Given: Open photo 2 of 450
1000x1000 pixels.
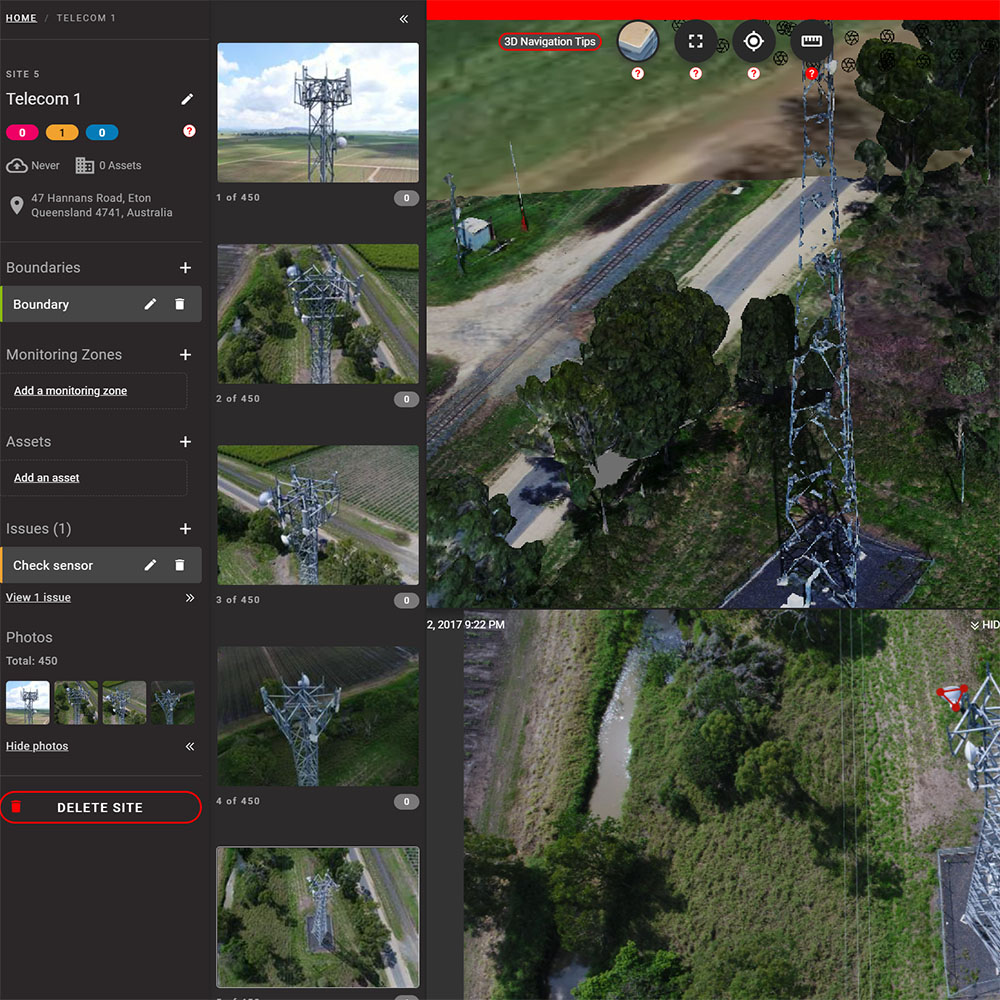Looking at the screenshot, I should coord(318,314).
